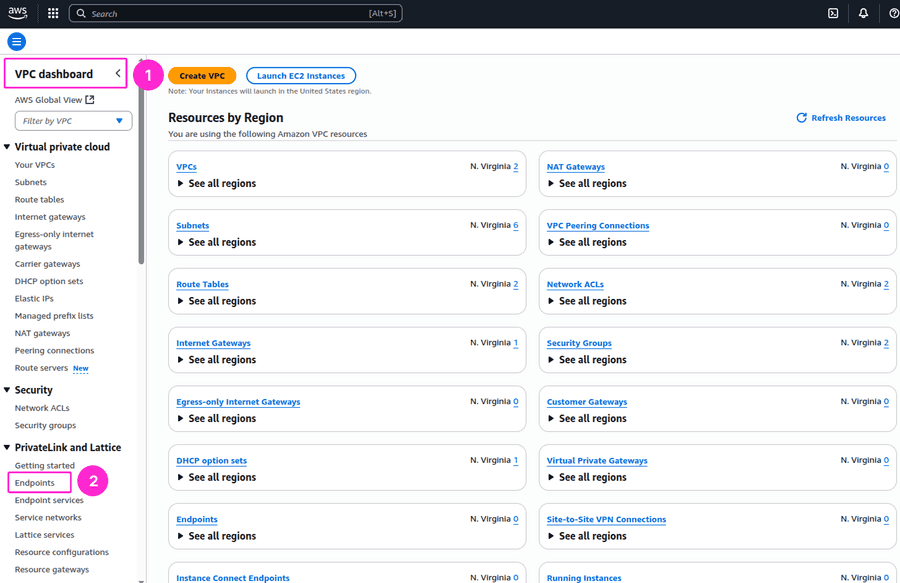The width and height of the screenshot is (900, 583).
Task: Click the Create VPC button
Action: [202, 74]
